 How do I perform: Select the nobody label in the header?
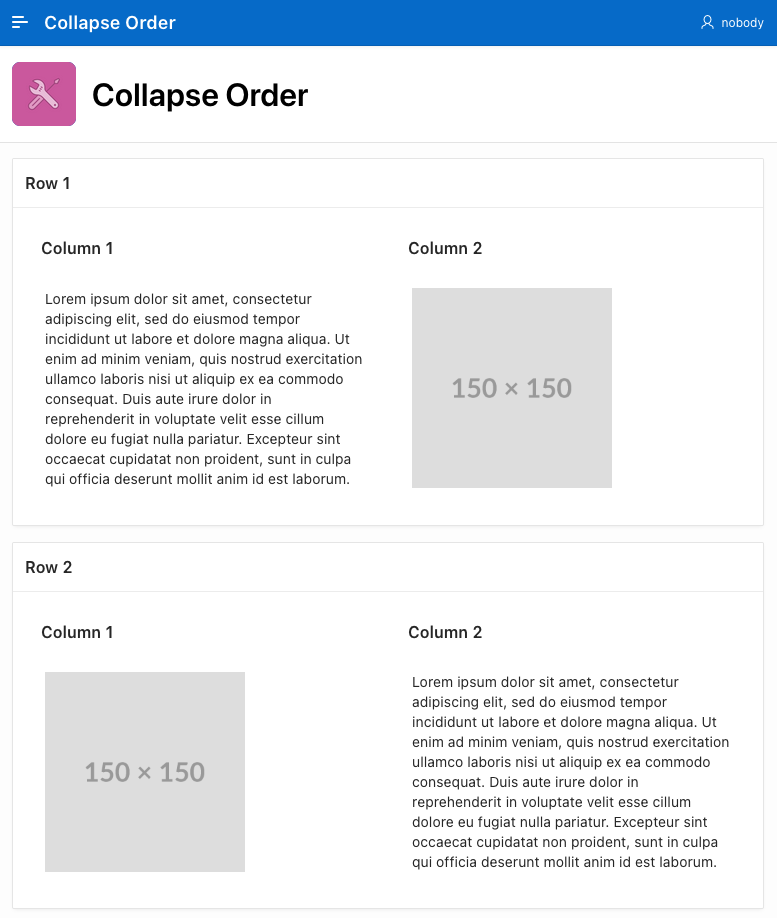[742, 22]
